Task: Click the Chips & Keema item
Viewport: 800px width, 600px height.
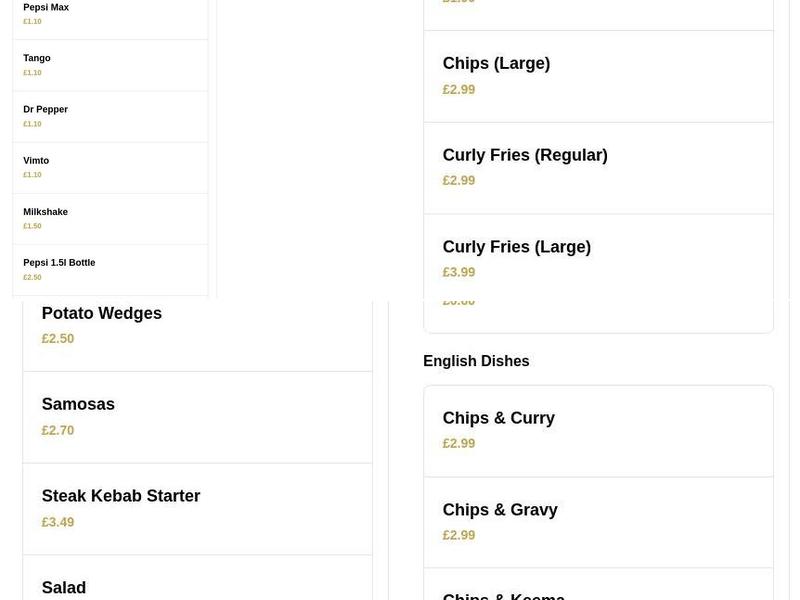Action: [x=503, y=595]
